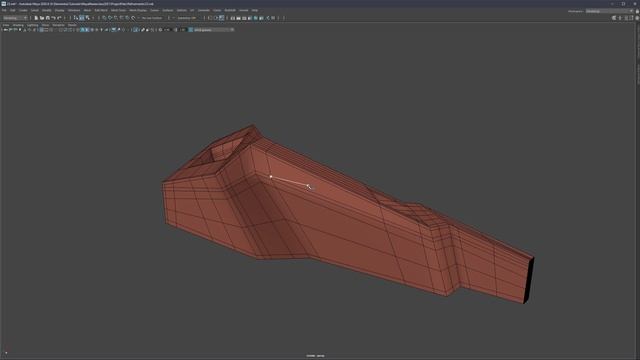
Task: Open the panel Show menu
Action: click(x=45, y=25)
